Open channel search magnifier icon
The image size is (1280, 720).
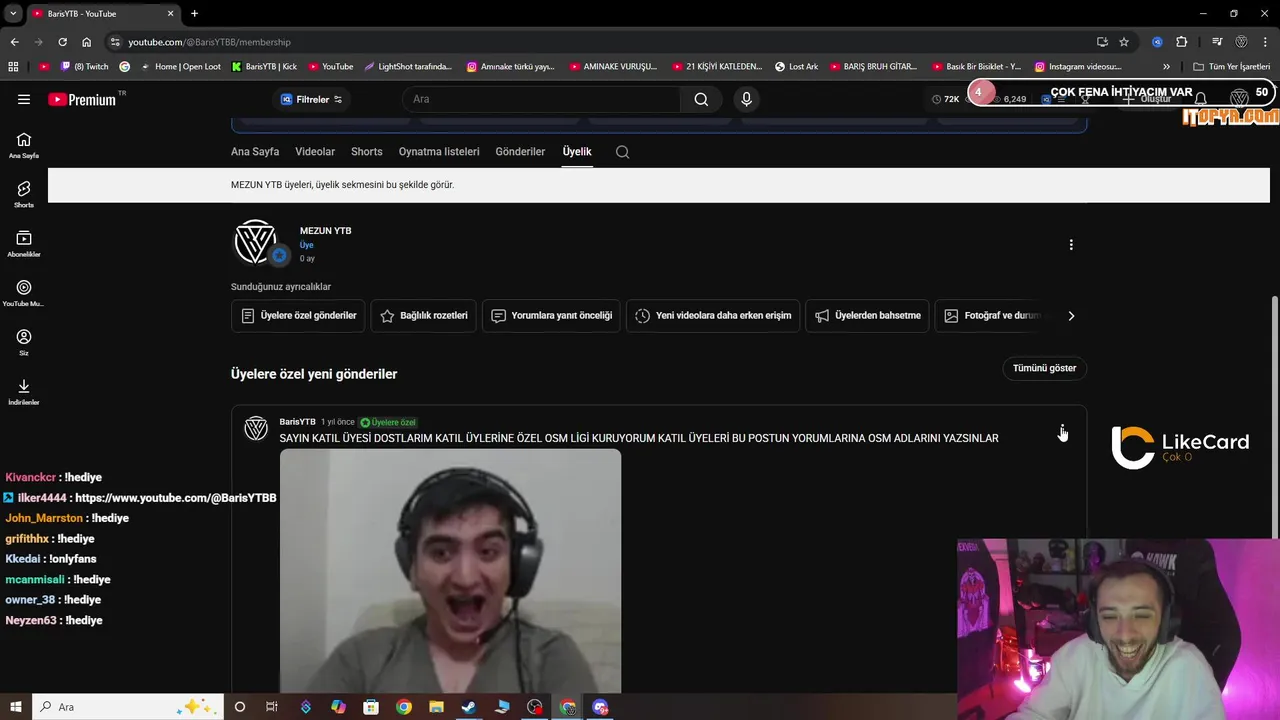[622, 152]
